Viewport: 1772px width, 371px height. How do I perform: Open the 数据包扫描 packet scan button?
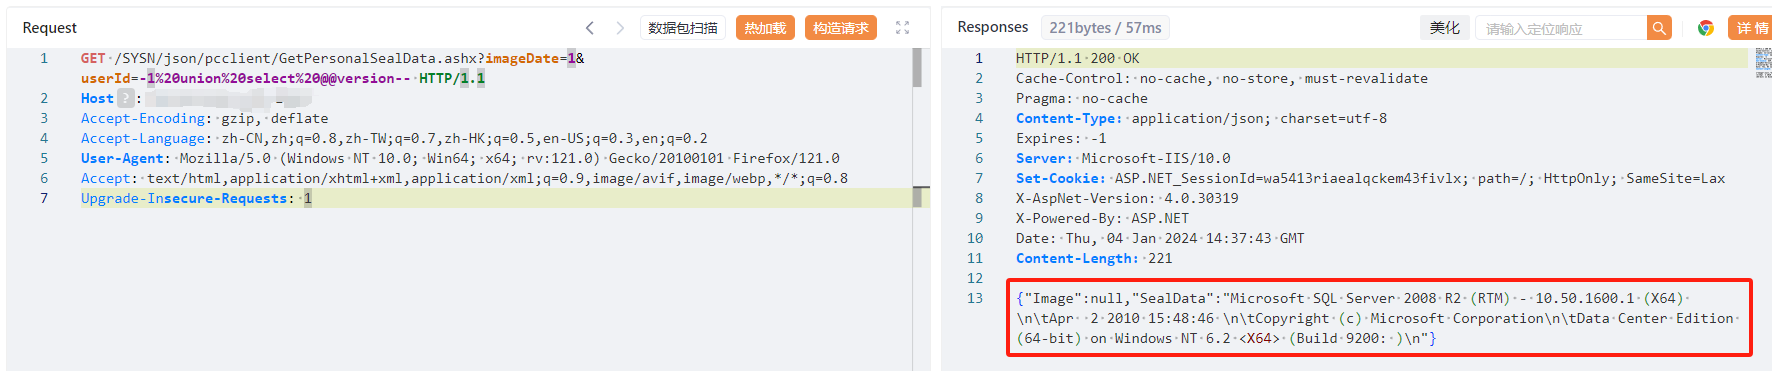(683, 28)
